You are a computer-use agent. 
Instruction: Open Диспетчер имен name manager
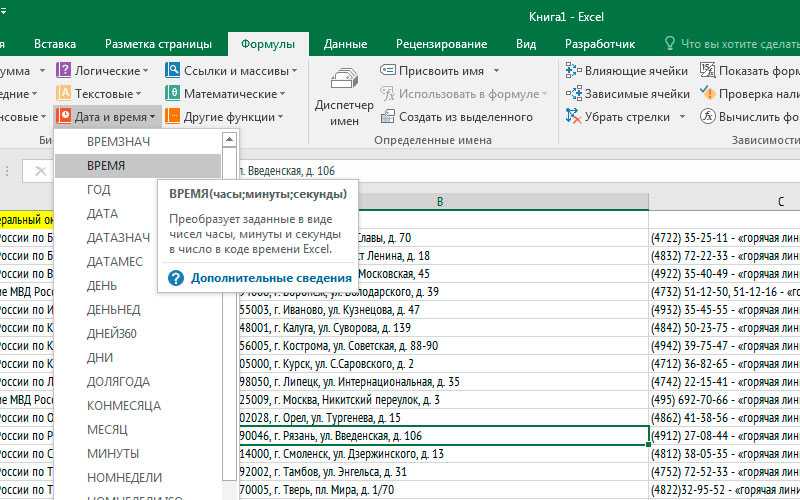click(x=344, y=97)
